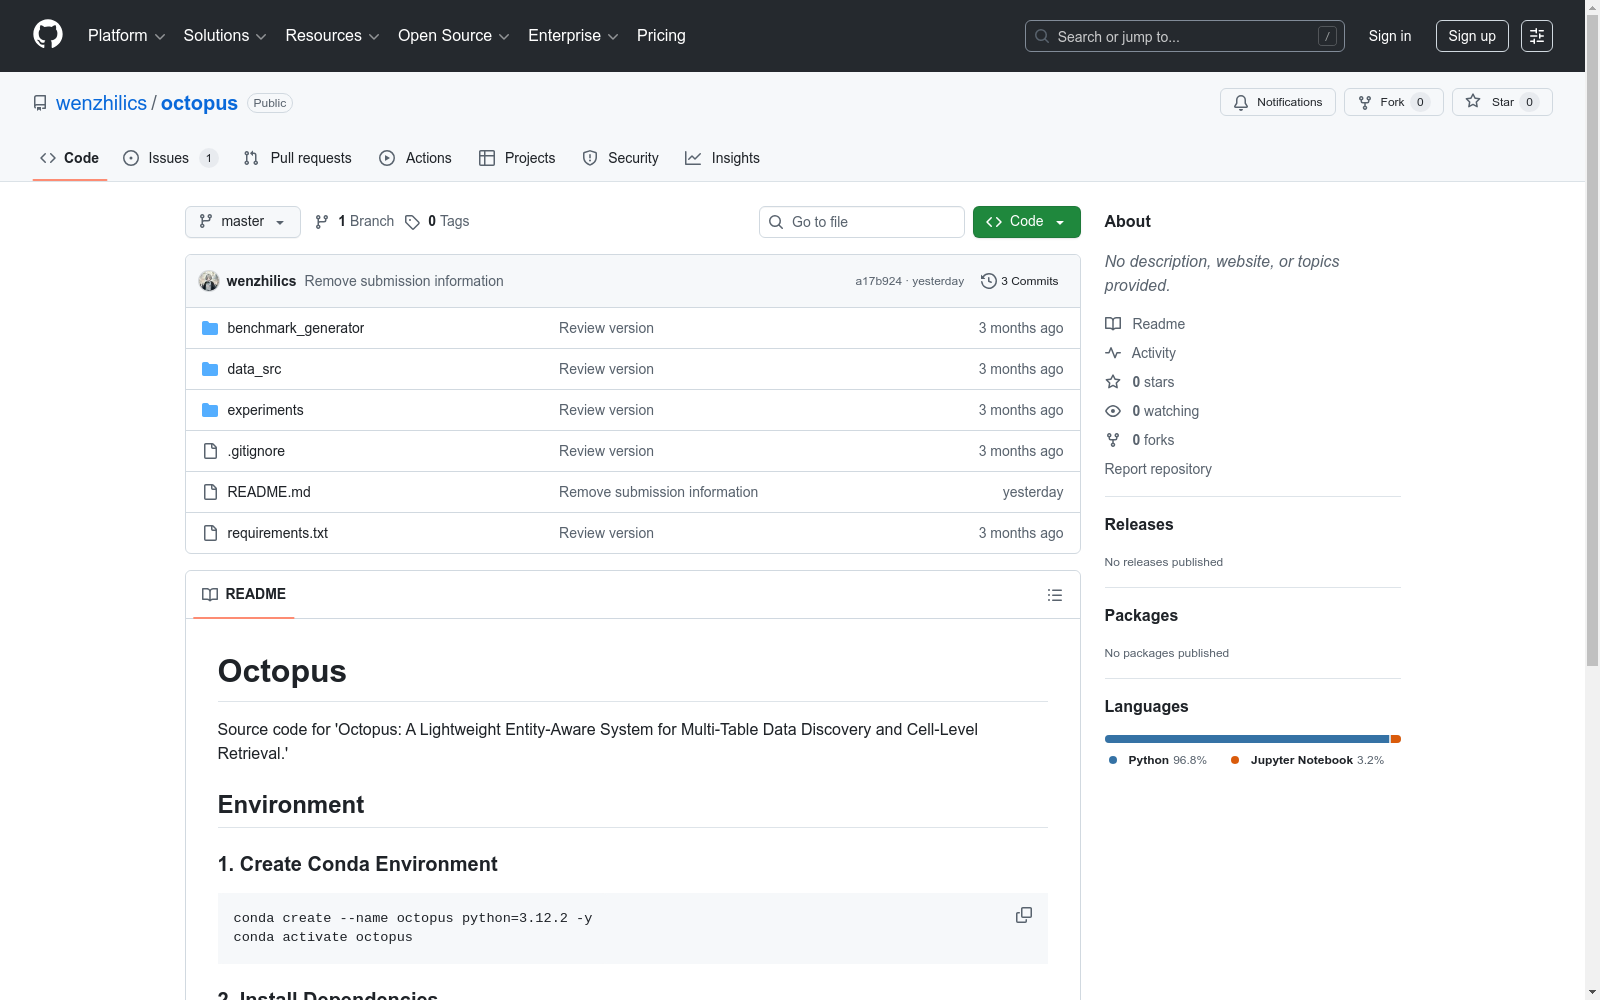
Task: Click the blue Python segment of language bar
Action: (x=1247, y=739)
